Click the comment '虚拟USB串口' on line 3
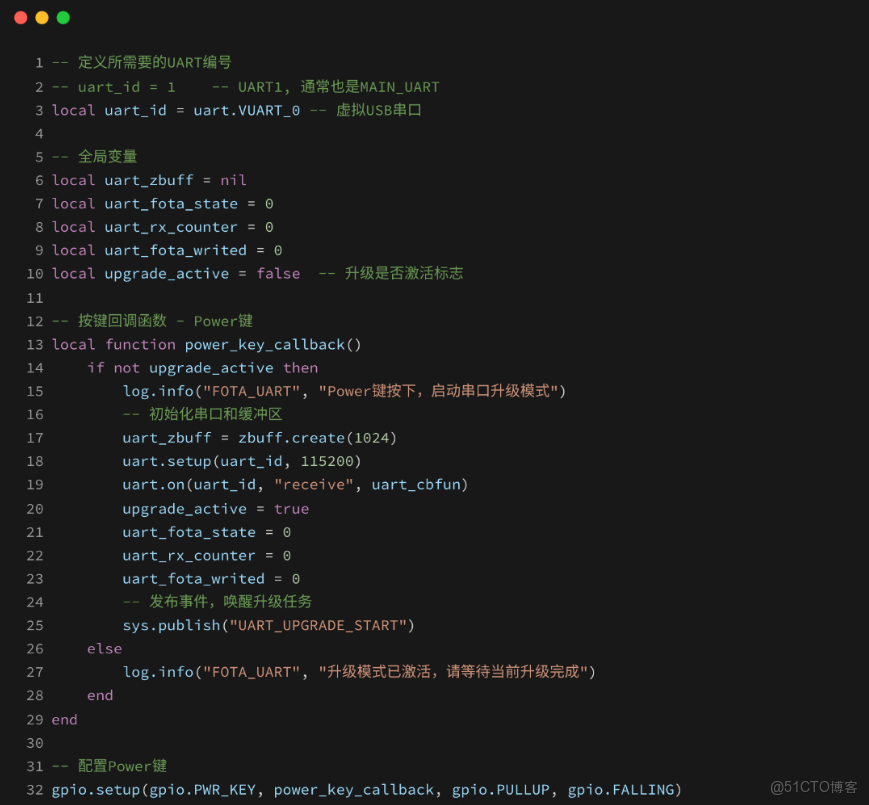869x805 pixels. coord(379,110)
